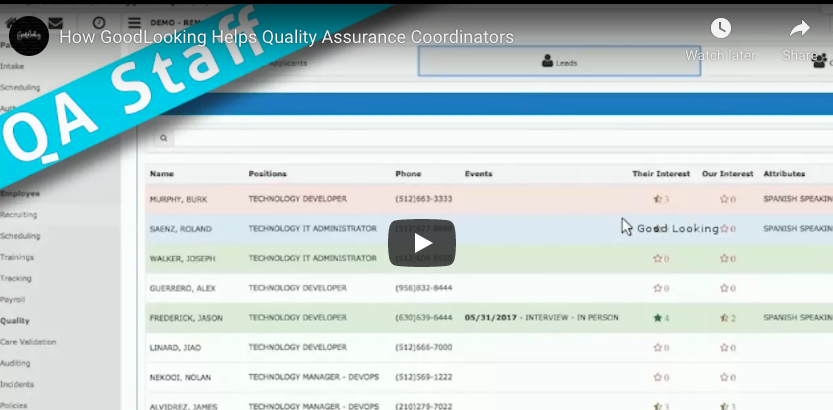Click phone number (956)832-8444
Screen dimensions: 833x410
(x=423, y=288)
